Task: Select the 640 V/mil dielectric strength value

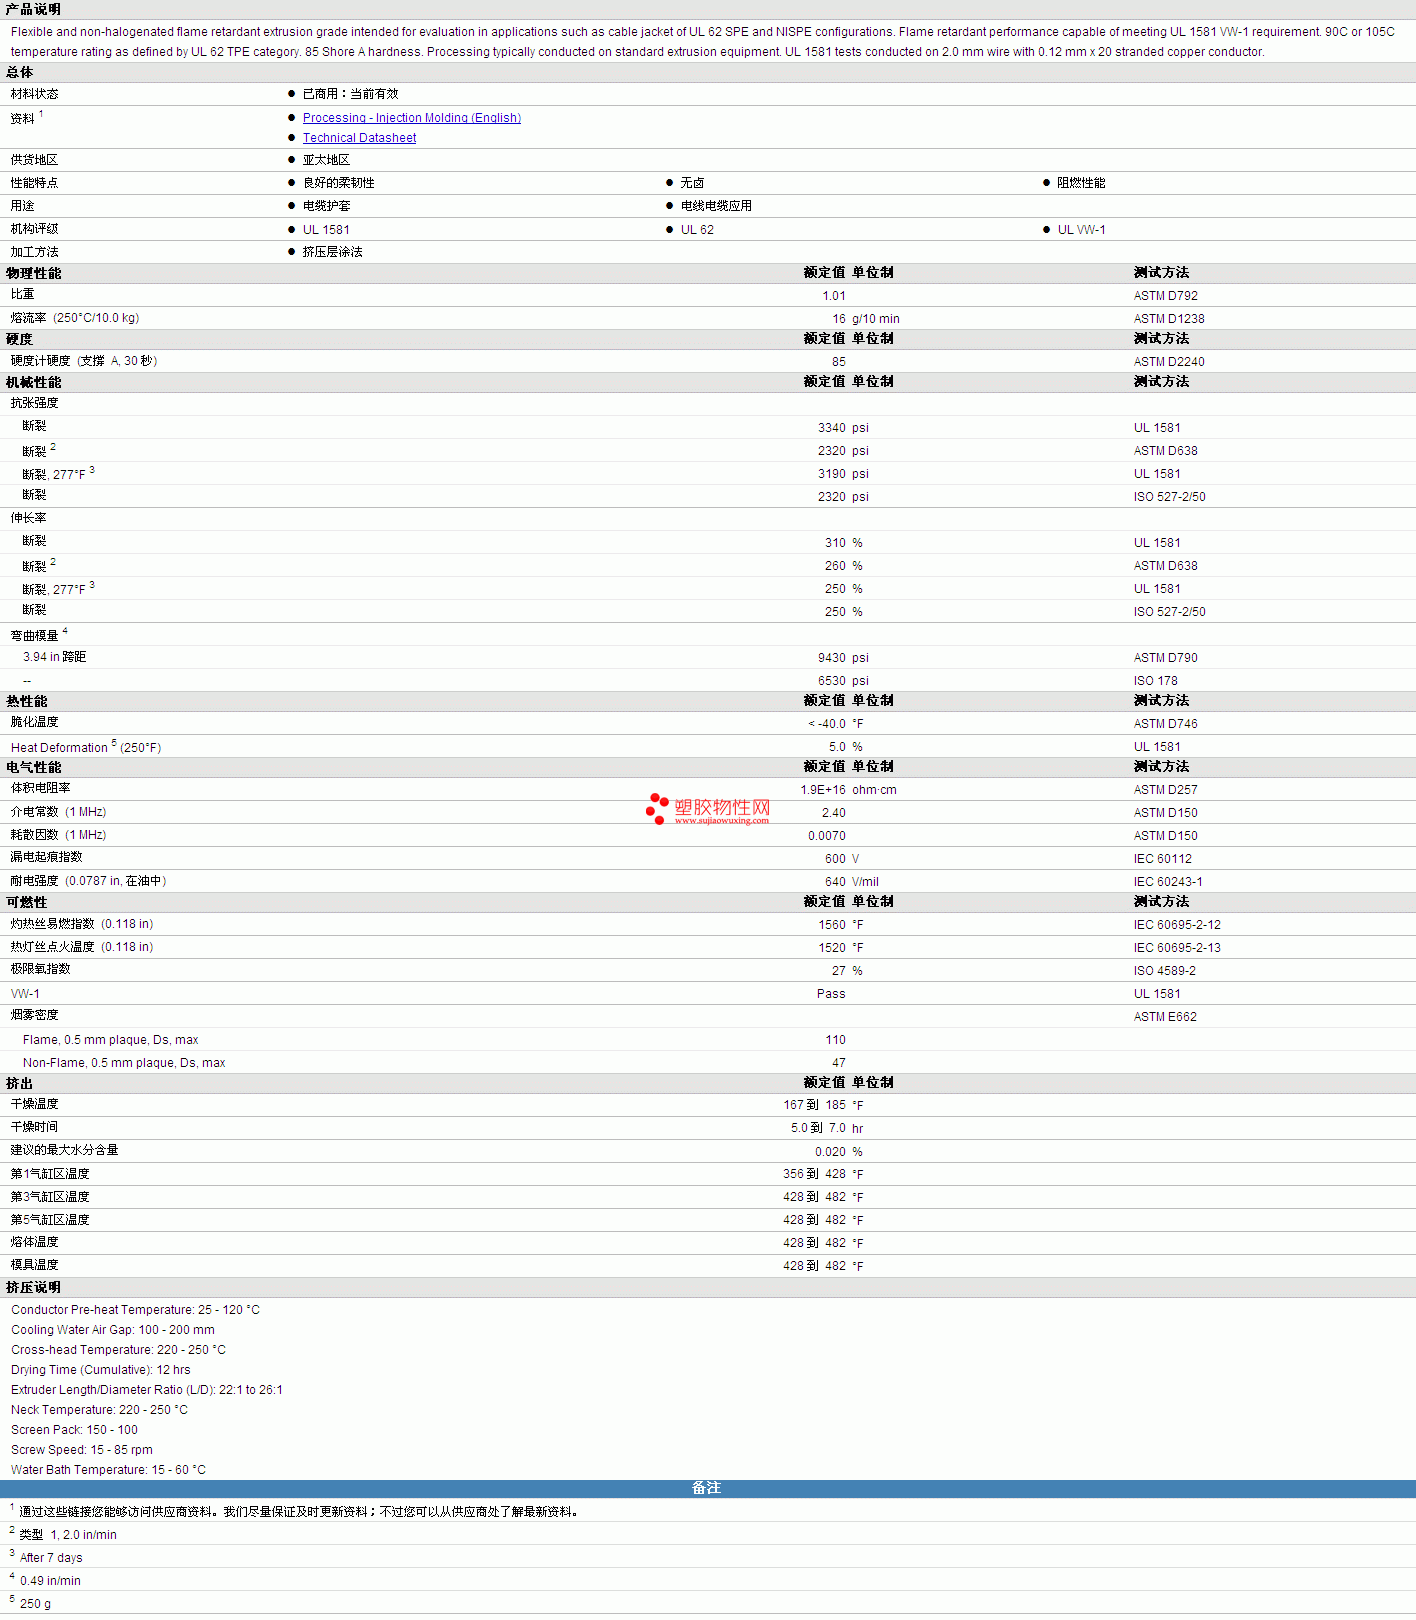Action: (x=852, y=882)
